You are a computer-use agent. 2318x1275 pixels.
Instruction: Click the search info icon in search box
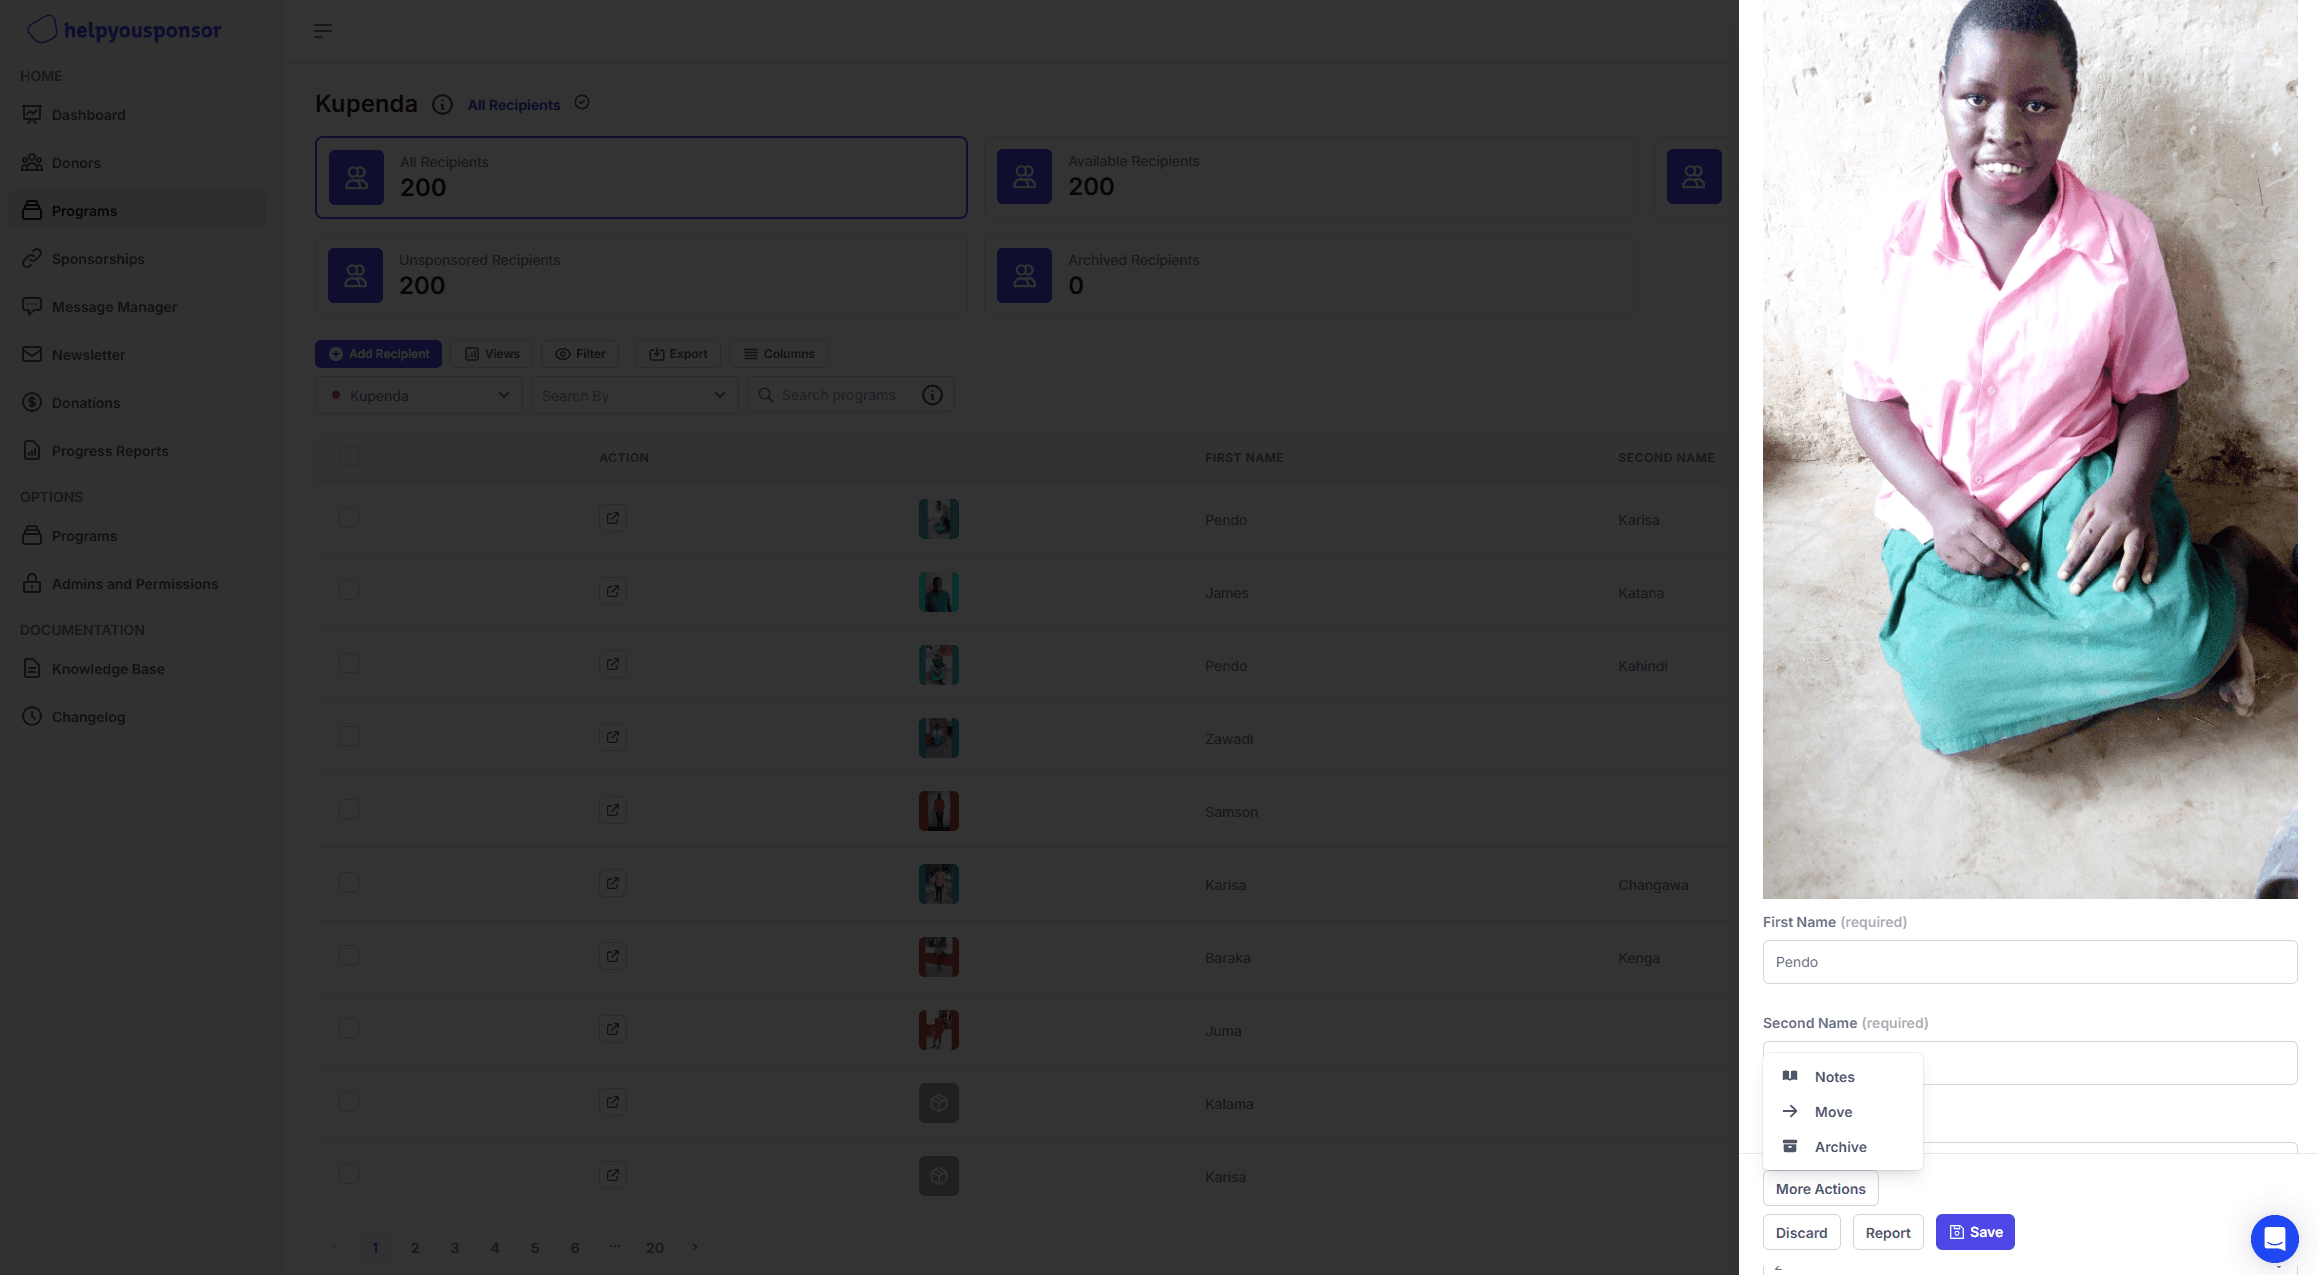(x=932, y=395)
